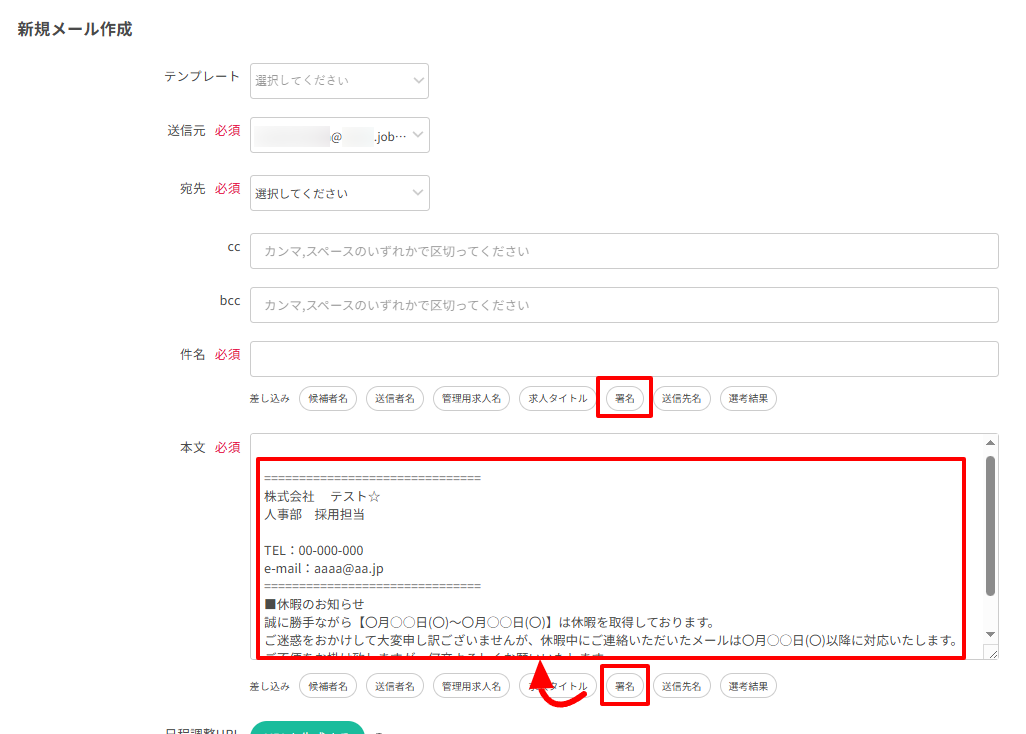Open the 宛先 recipient dropdown

click(339, 193)
